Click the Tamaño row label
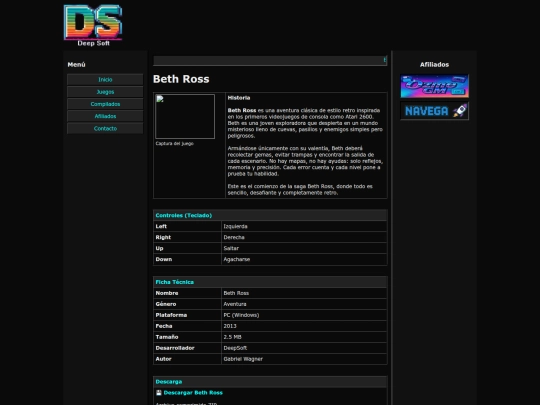The height and width of the screenshot is (405, 540). pos(167,337)
